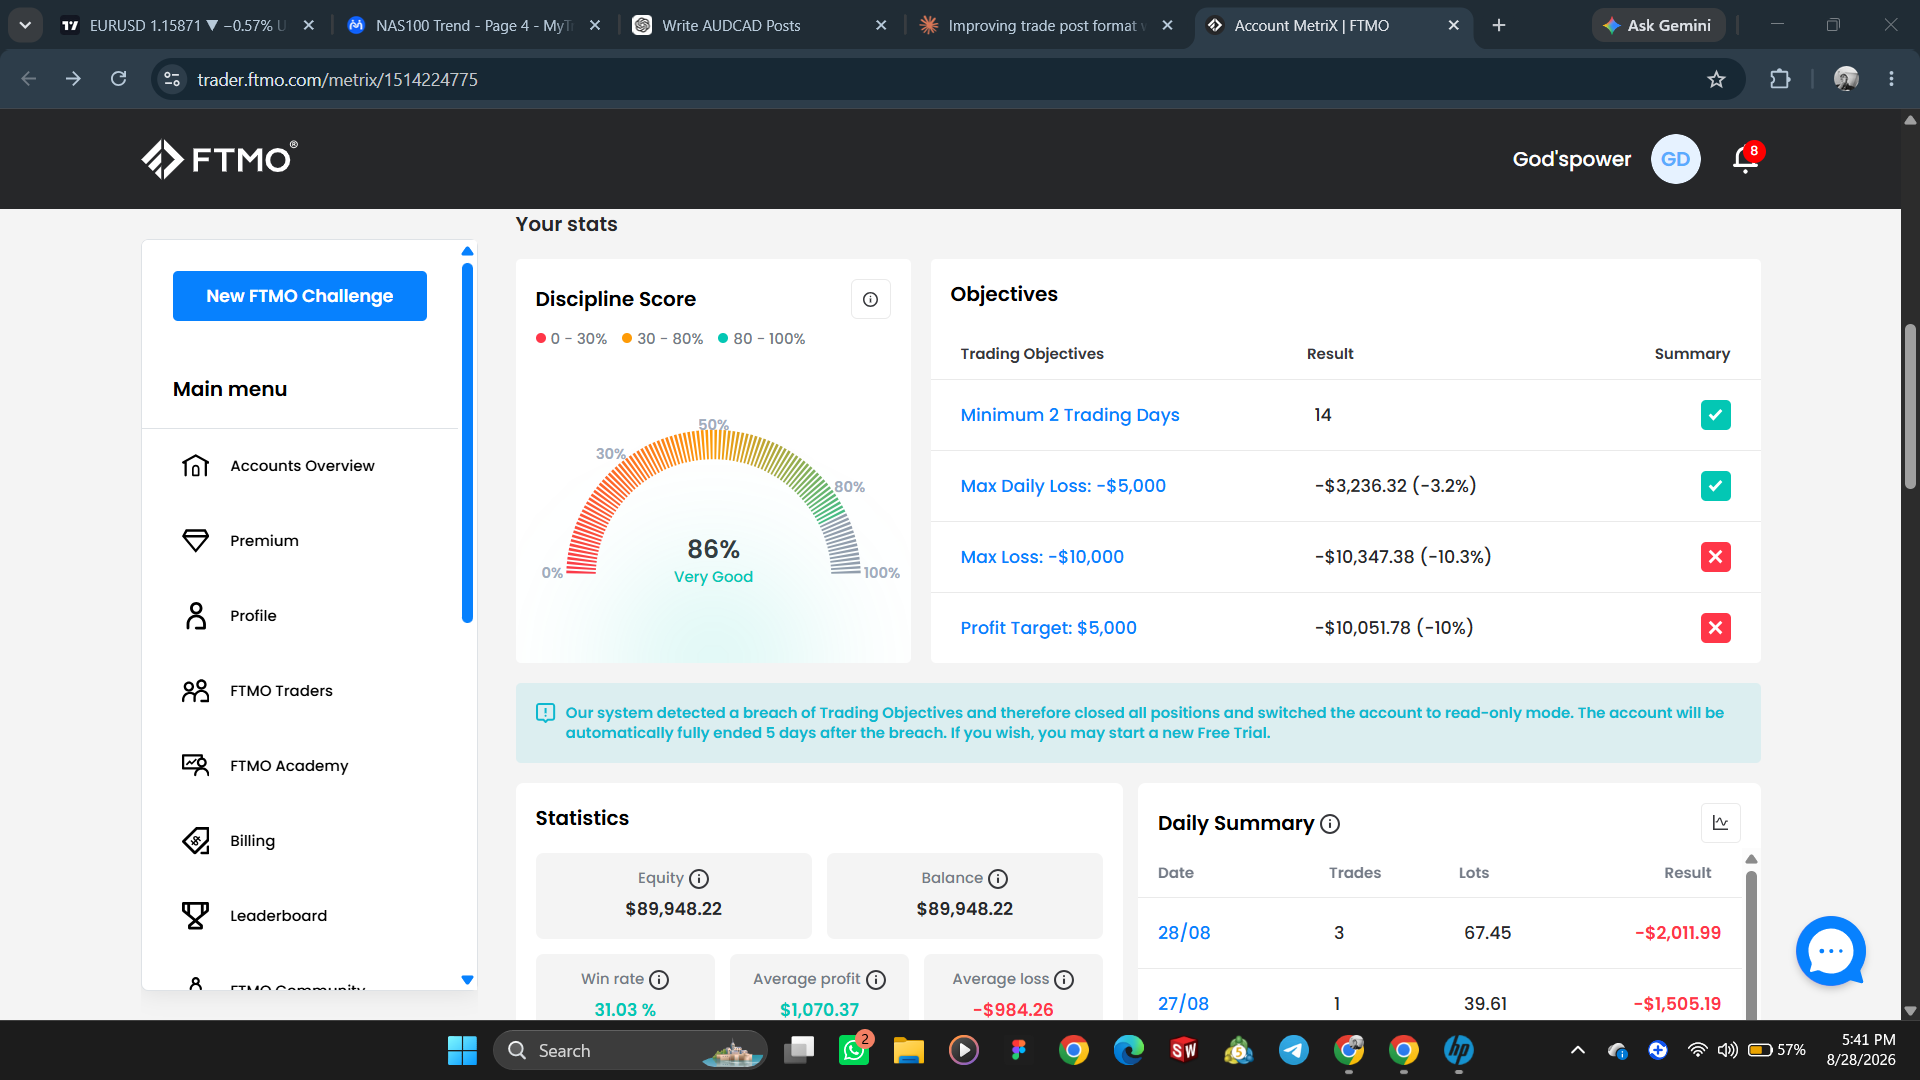Click the Leaderboard trophy icon
1920x1080 pixels.
point(196,916)
